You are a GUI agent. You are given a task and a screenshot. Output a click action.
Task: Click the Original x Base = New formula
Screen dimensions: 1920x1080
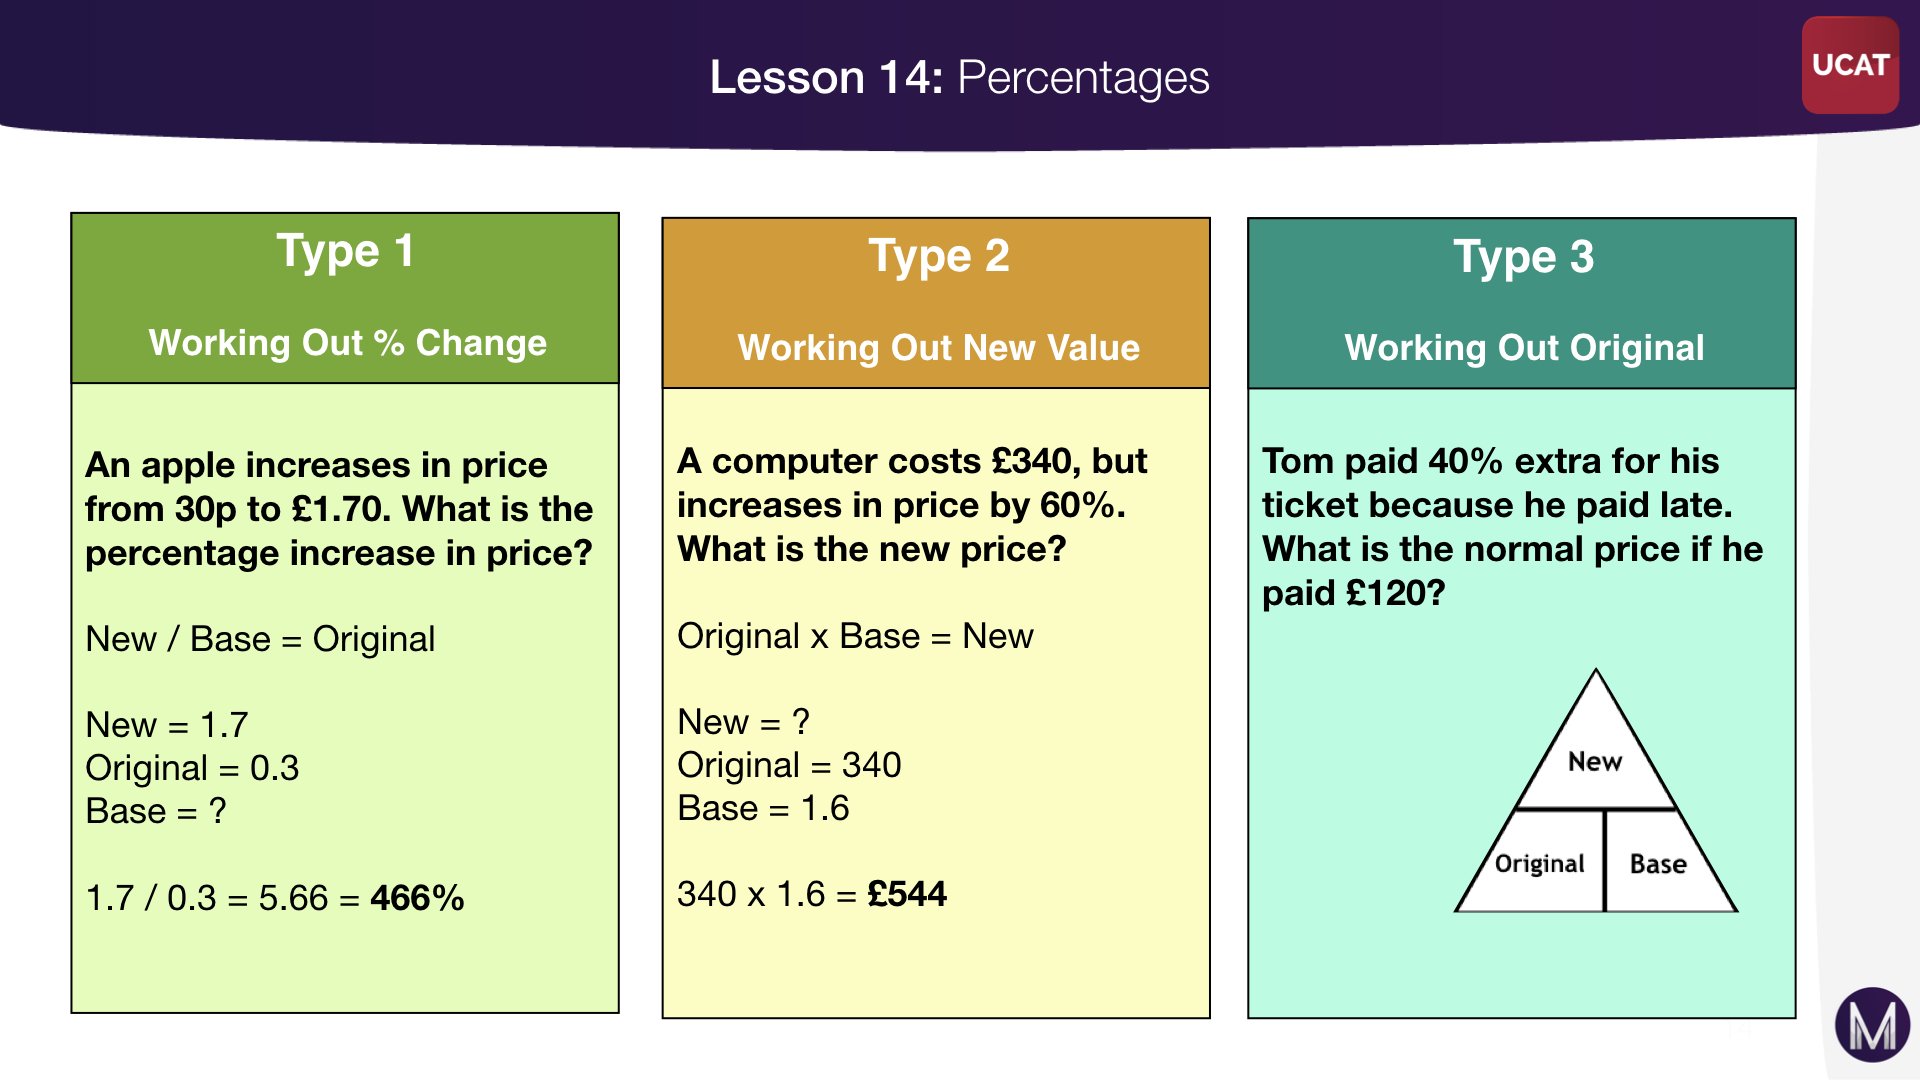(855, 636)
